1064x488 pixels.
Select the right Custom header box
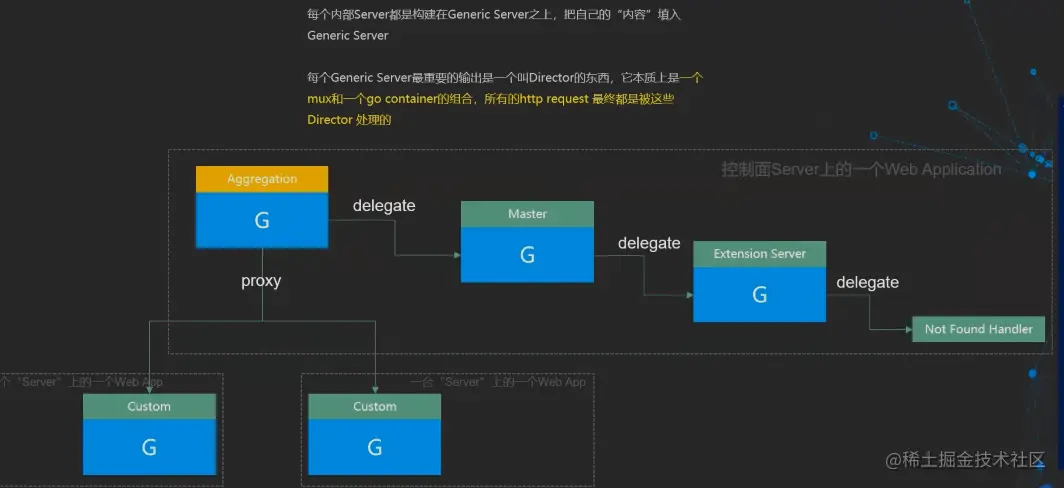tap(375, 407)
